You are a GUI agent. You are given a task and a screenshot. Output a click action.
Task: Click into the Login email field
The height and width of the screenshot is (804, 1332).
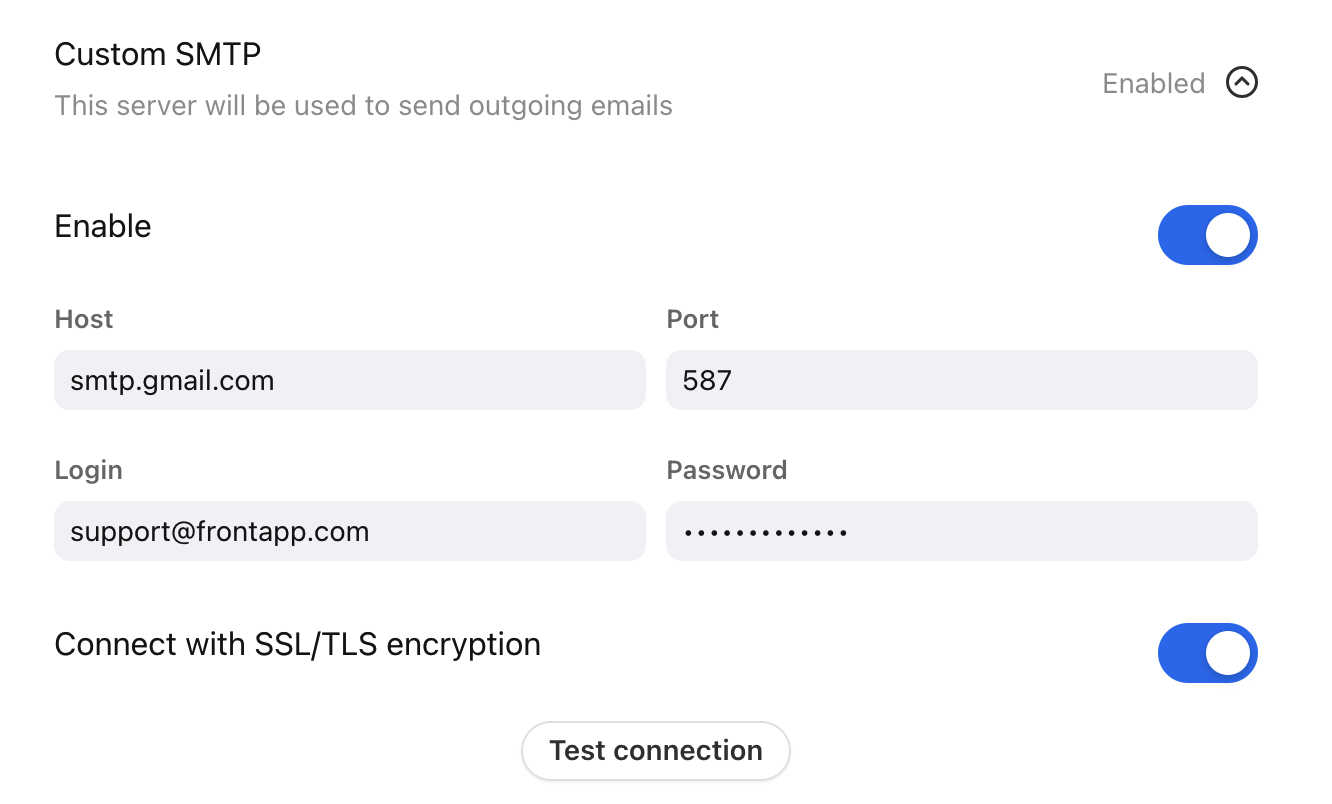tap(350, 531)
